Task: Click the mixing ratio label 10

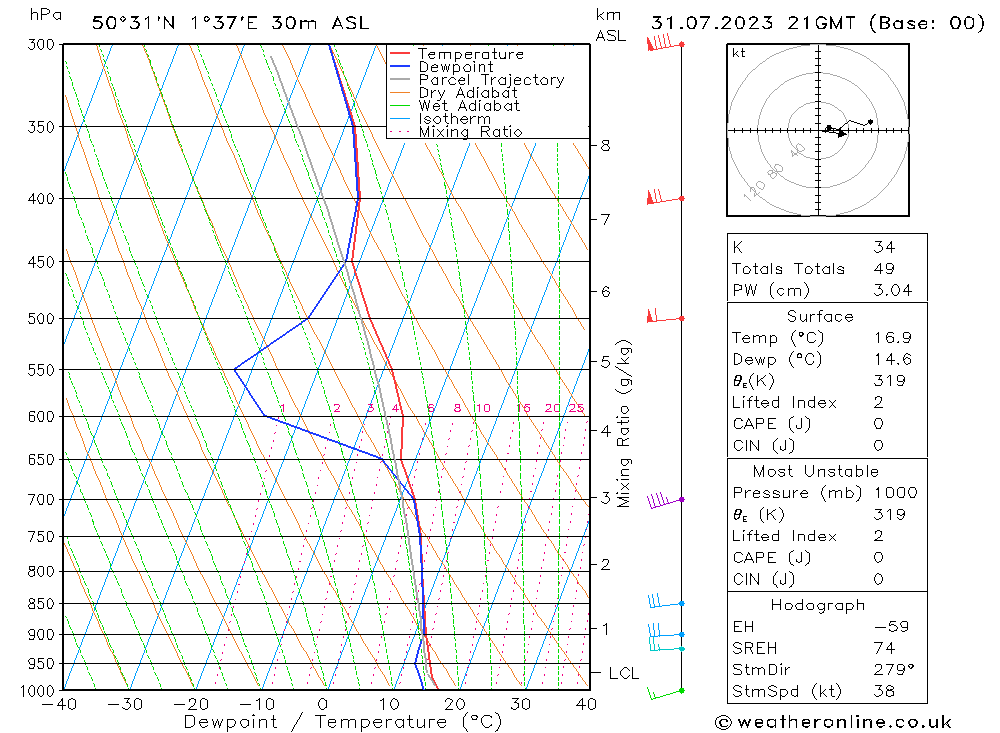Action: (483, 408)
